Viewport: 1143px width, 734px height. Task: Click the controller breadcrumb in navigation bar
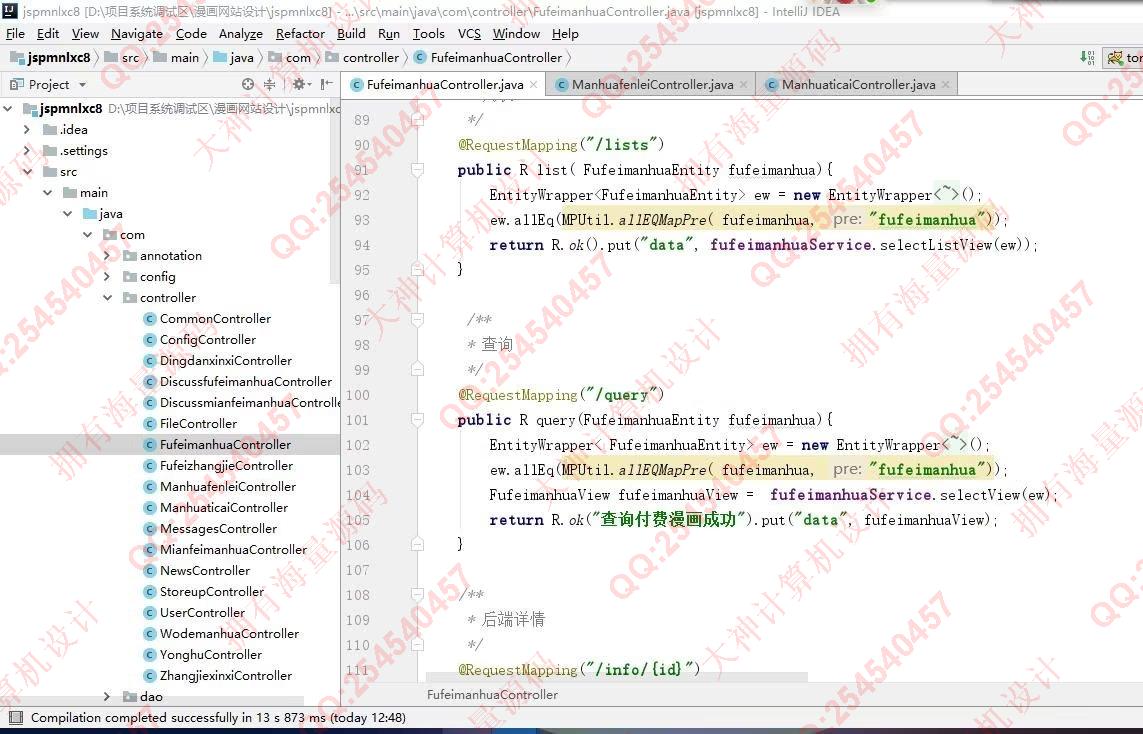point(363,58)
